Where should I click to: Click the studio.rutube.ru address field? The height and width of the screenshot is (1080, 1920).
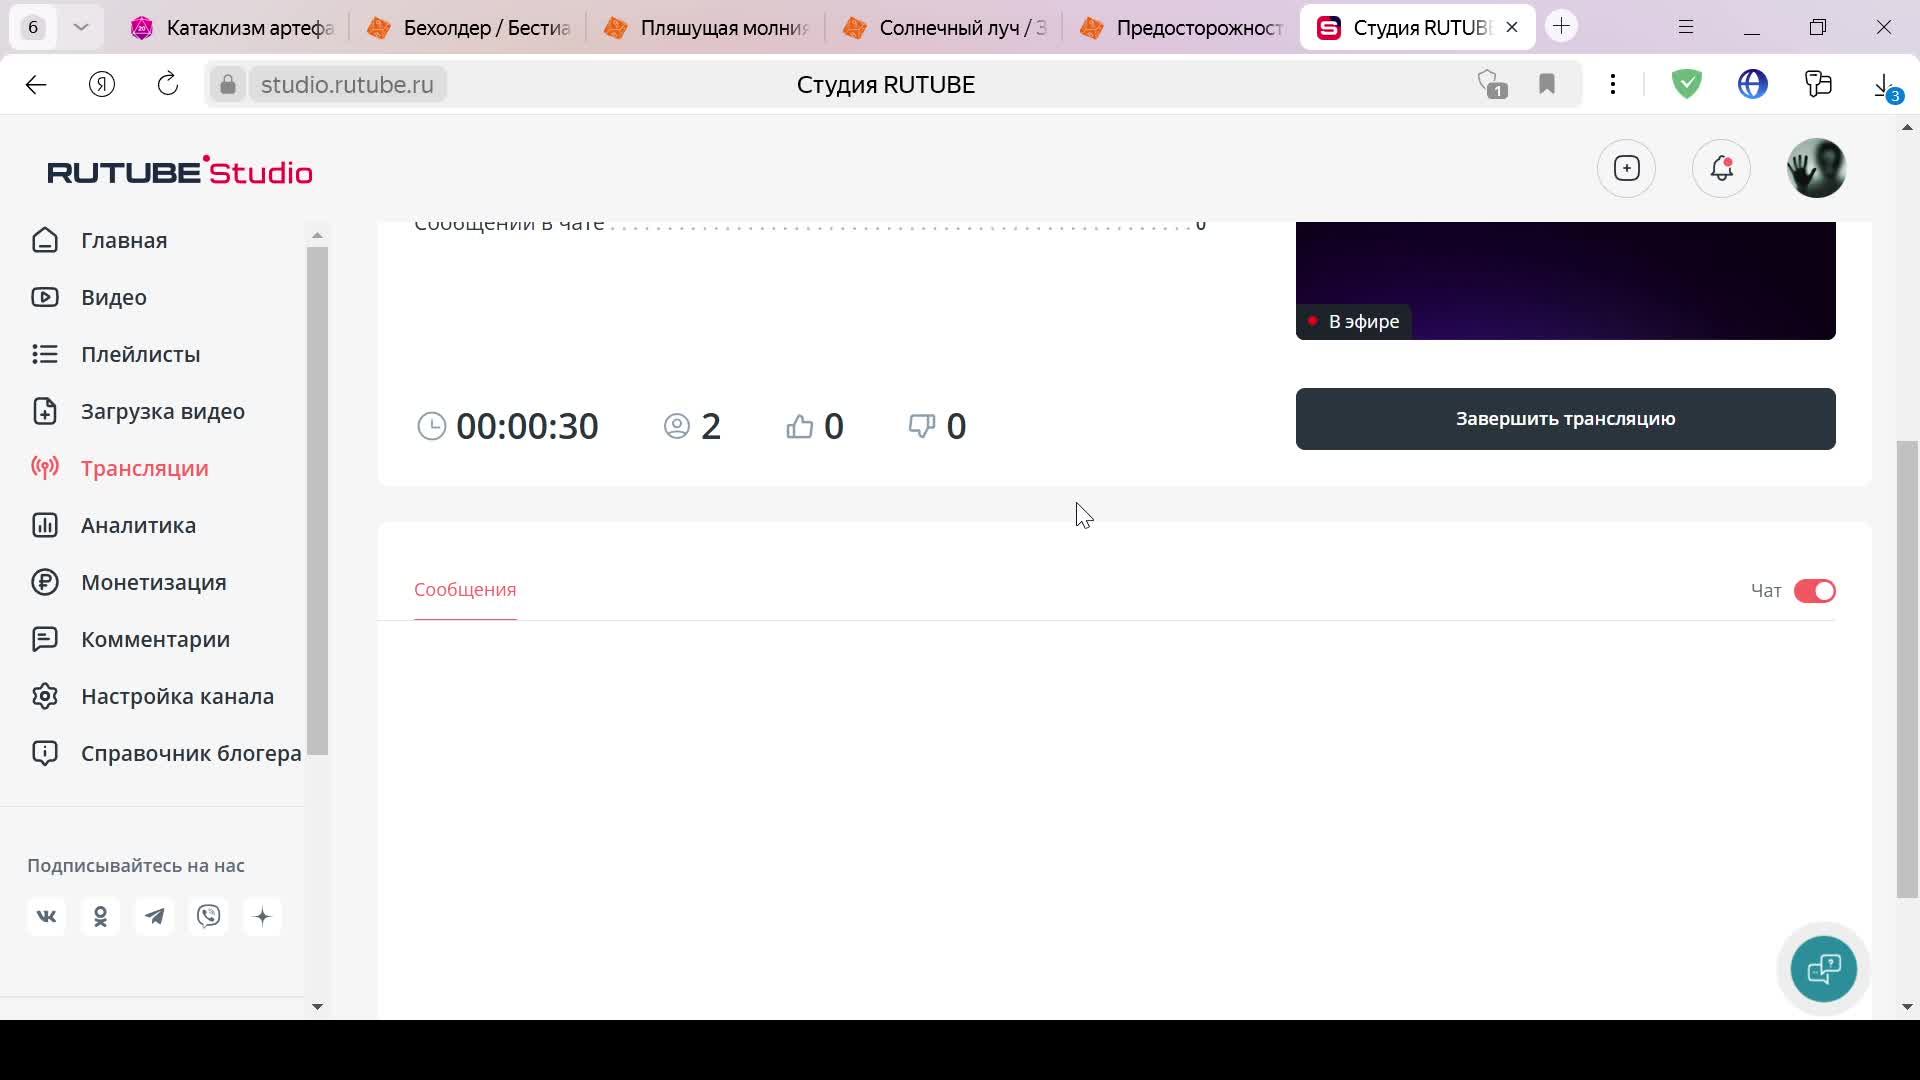point(347,84)
